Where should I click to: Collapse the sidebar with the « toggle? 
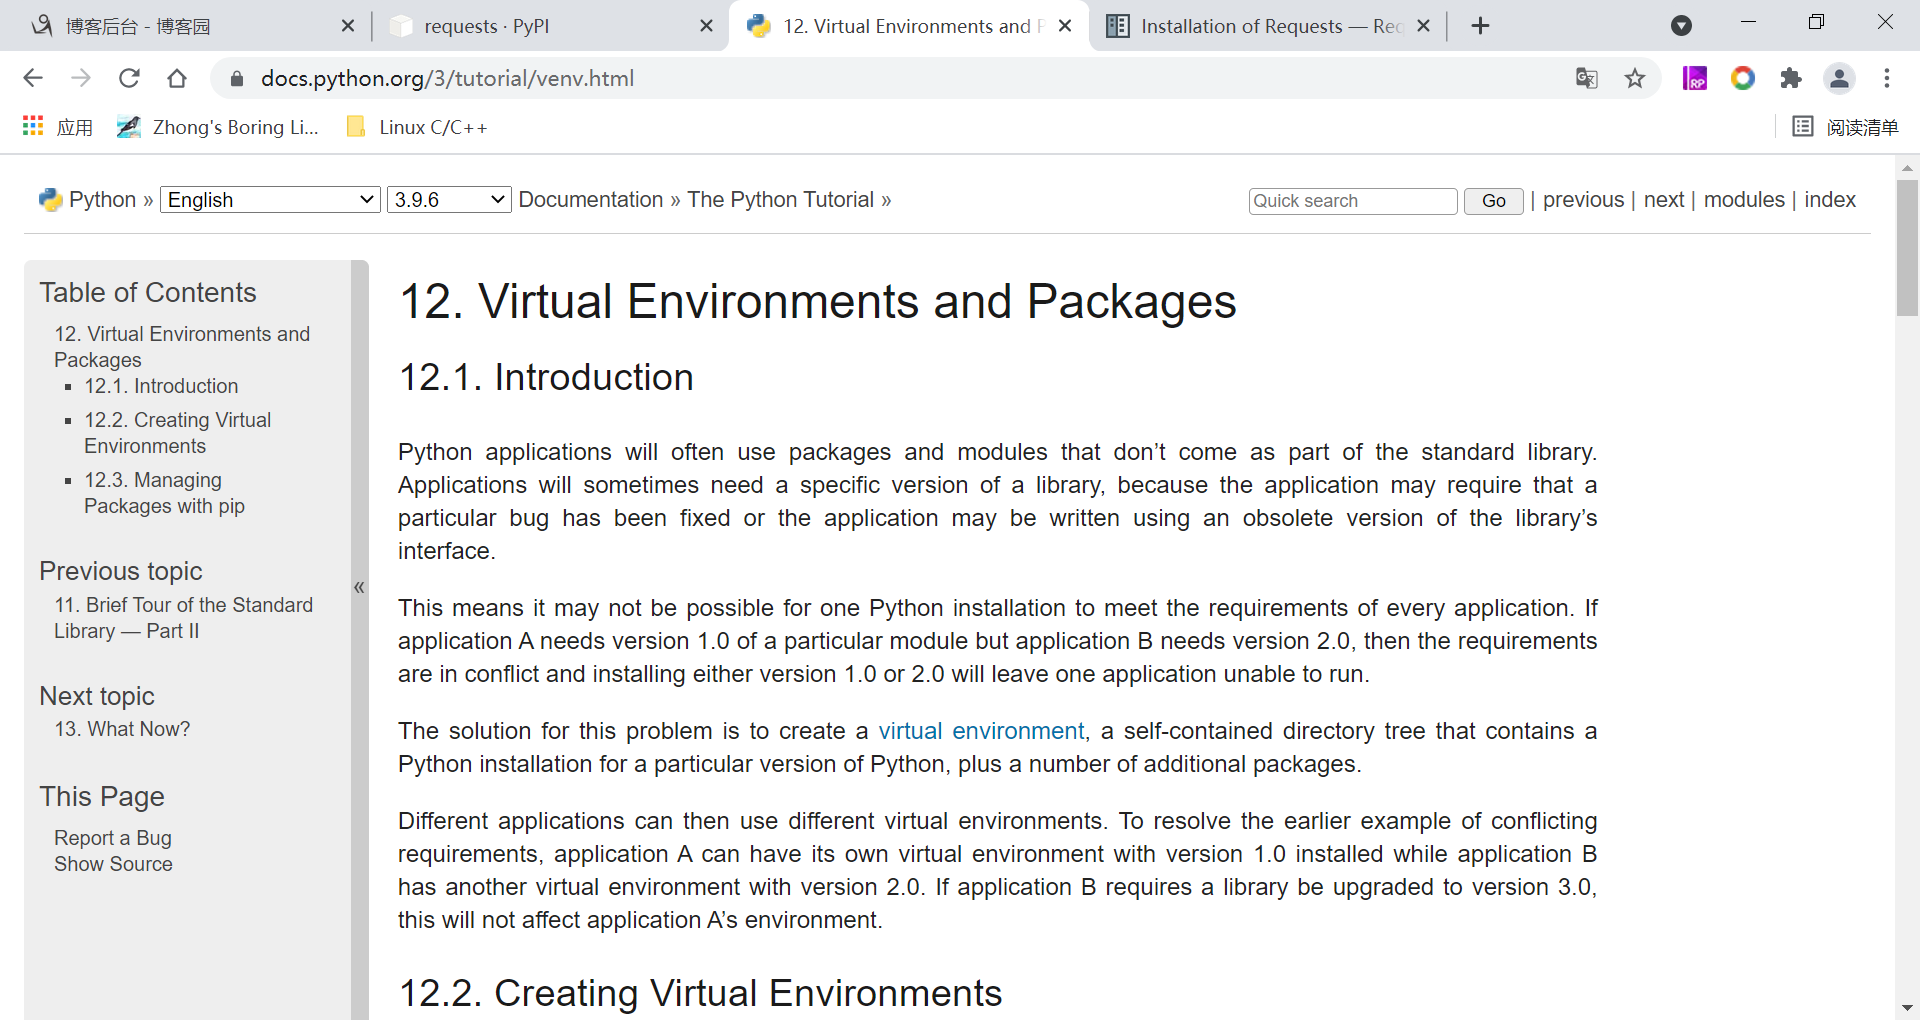click(359, 587)
